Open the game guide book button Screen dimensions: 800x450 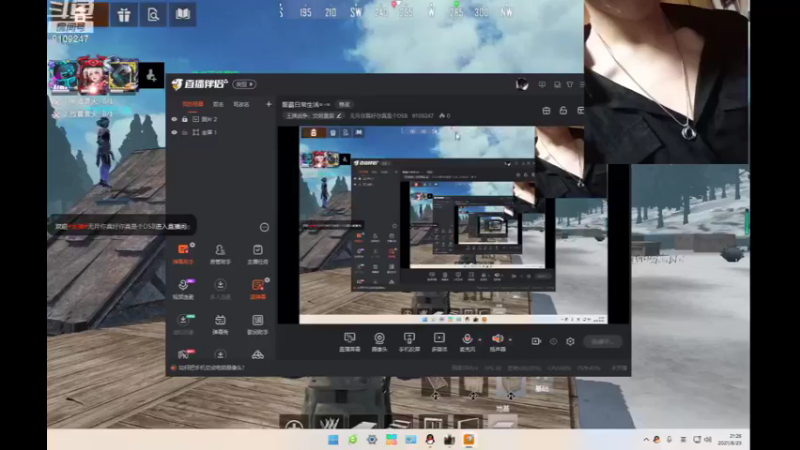pyautogui.click(x=183, y=15)
